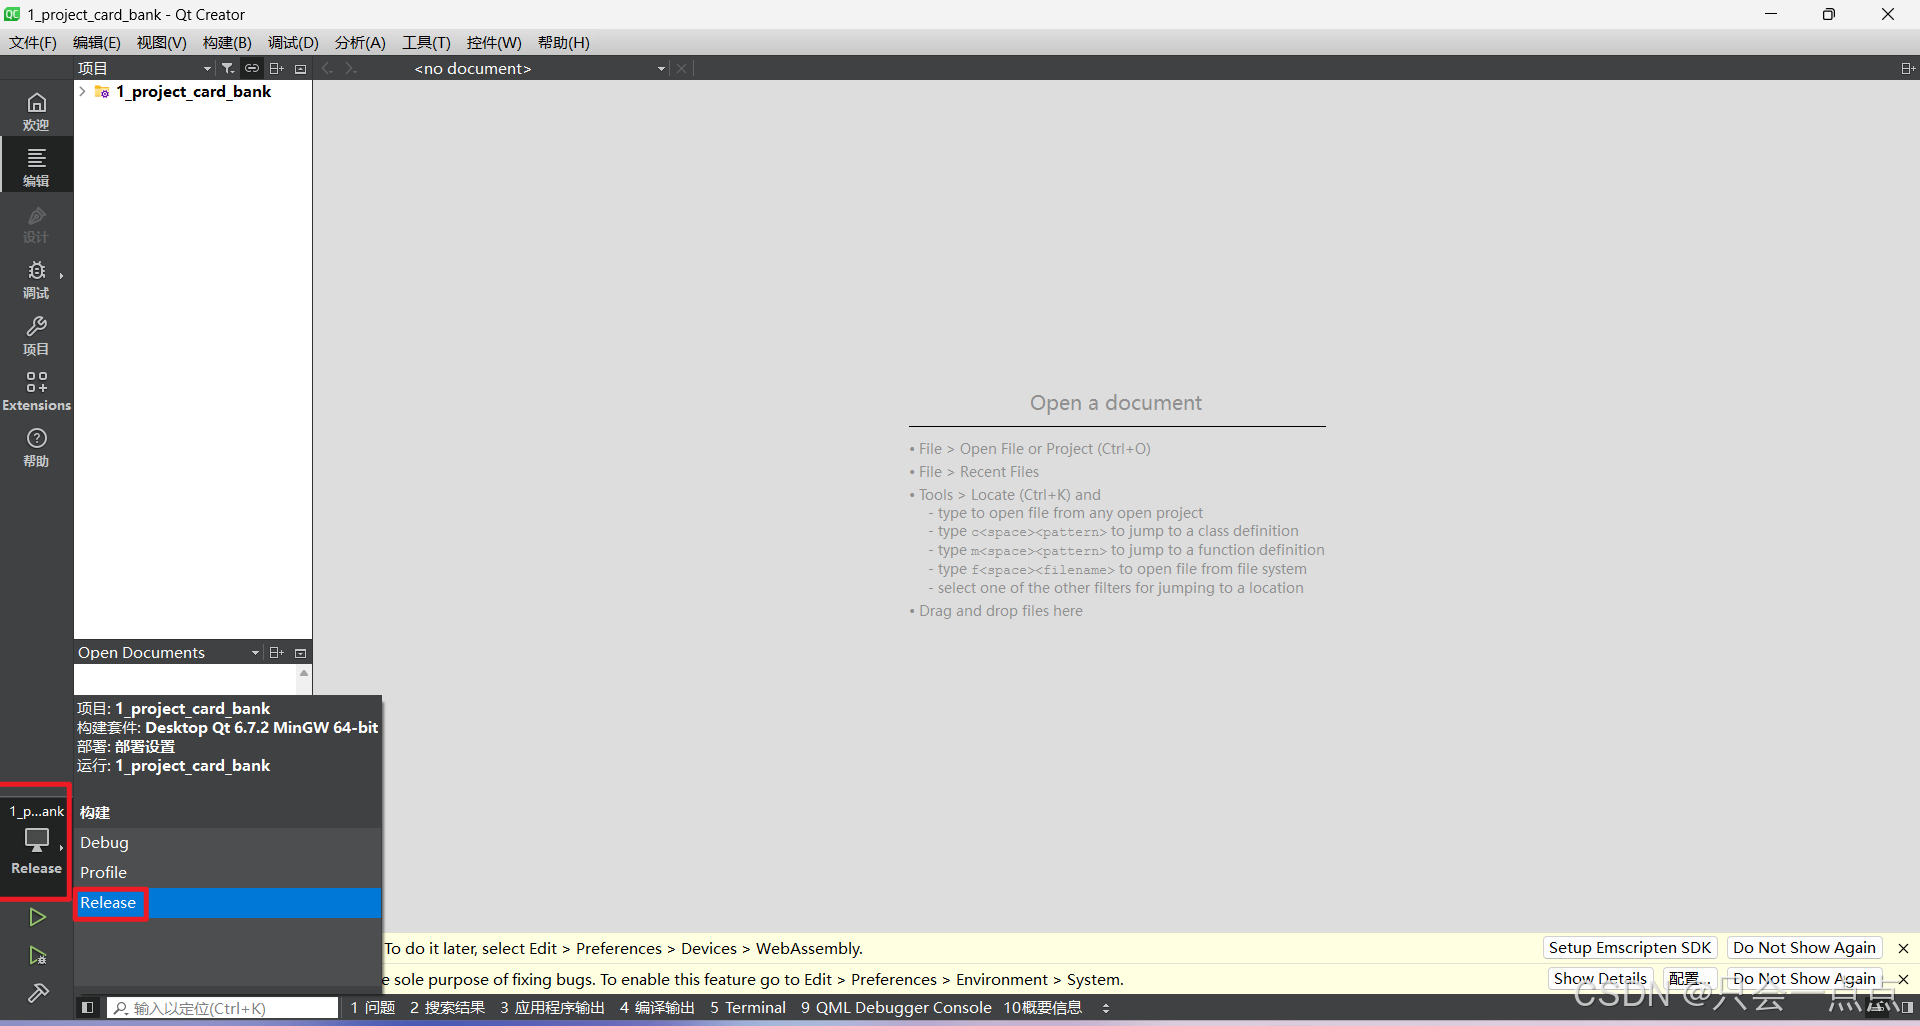Viewport: 1920px width, 1026px height.
Task: Open the 工具(T) menu
Action: tap(426, 42)
